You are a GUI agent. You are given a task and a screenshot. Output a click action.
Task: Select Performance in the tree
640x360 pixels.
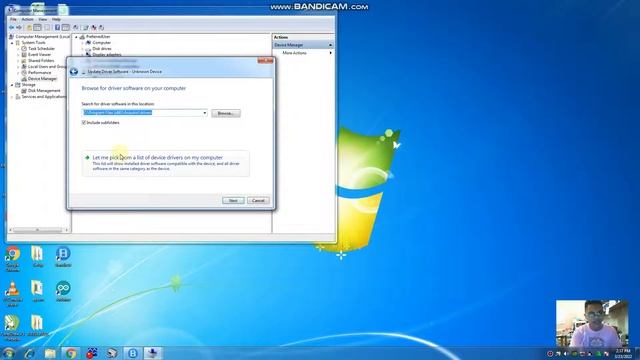click(x=40, y=72)
